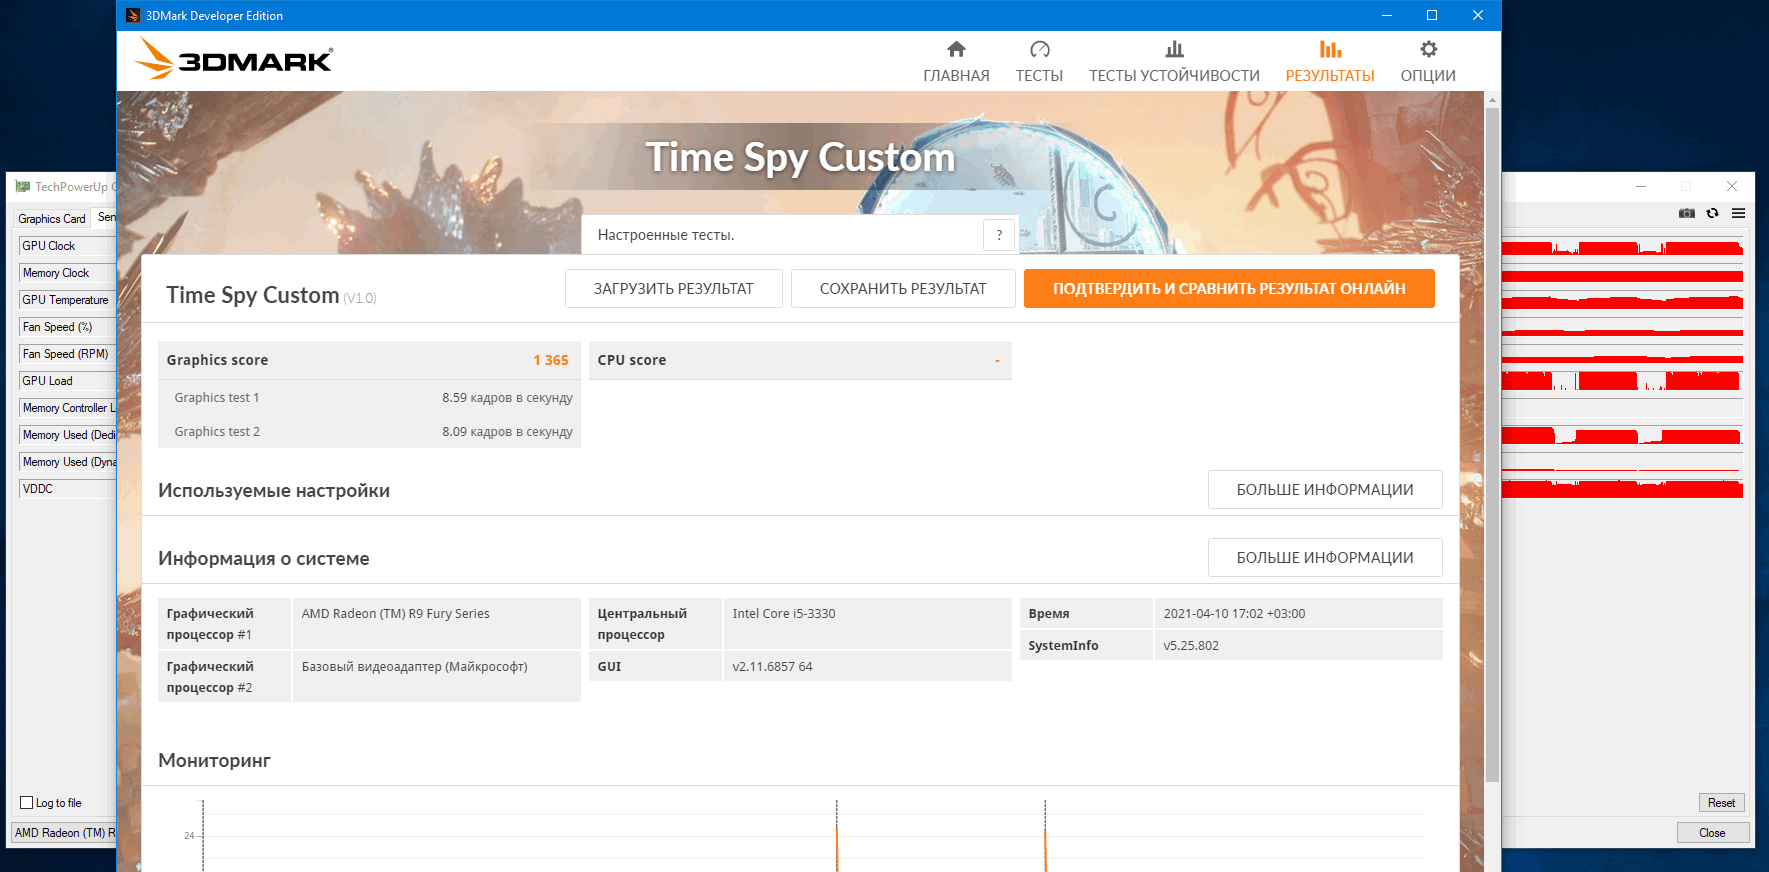The image size is (1769, 872).
Task: Click the Graphics test 1 row
Action: 369,397
